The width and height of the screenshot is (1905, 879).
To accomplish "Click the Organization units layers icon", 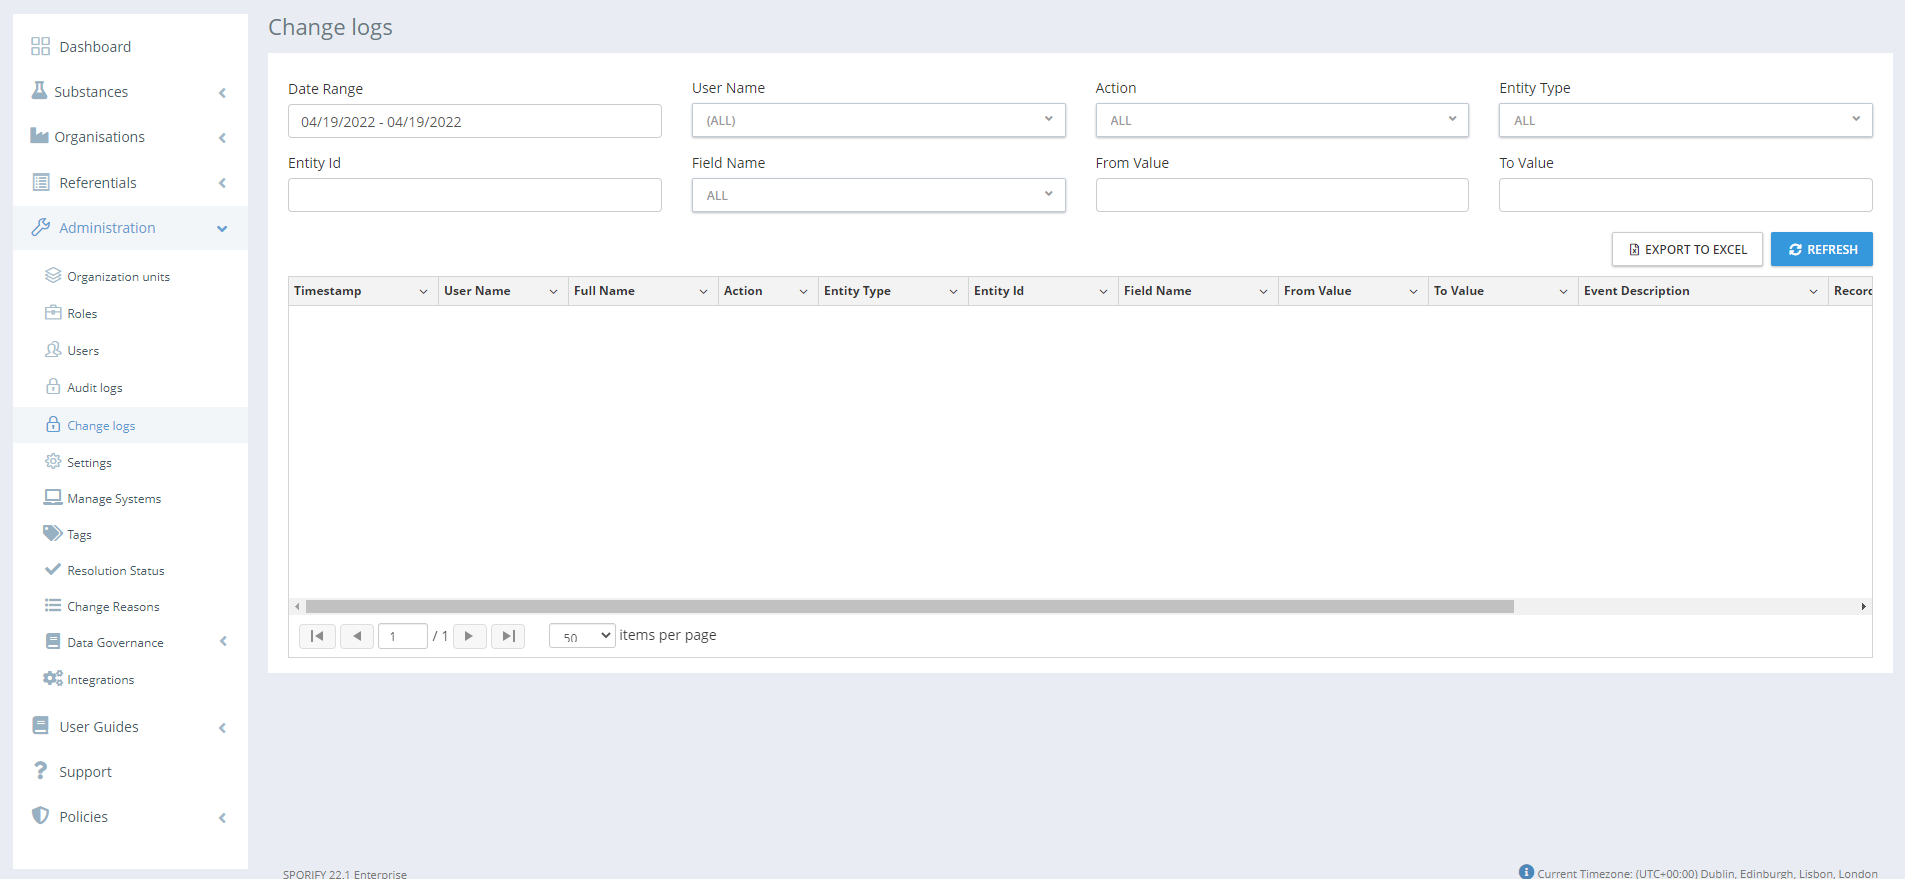I will tap(53, 275).
